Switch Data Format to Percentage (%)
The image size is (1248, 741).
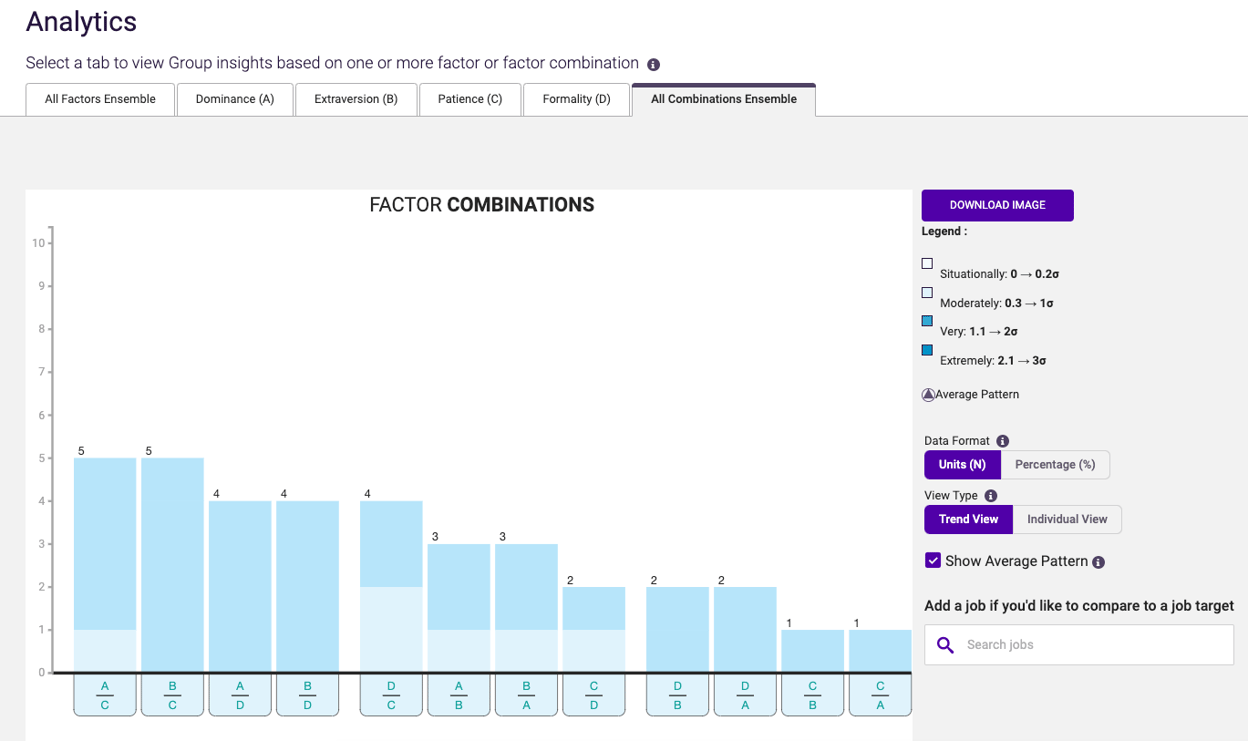(1055, 465)
